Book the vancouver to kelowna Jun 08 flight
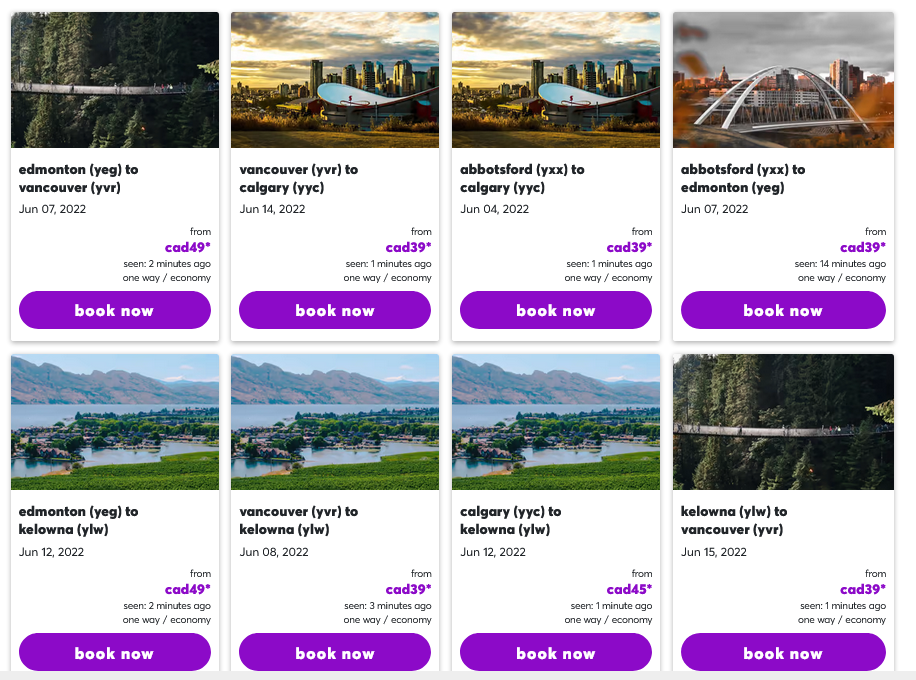 point(334,652)
